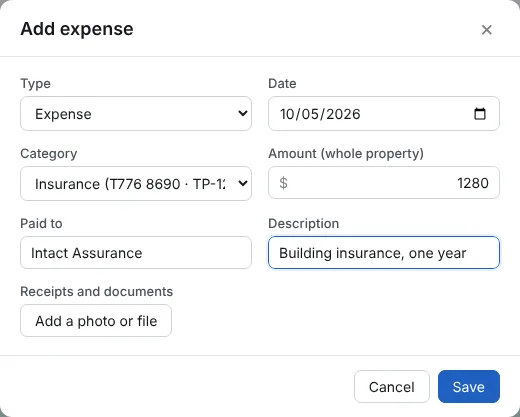Open the Type dropdown showing Expense

click(136, 114)
